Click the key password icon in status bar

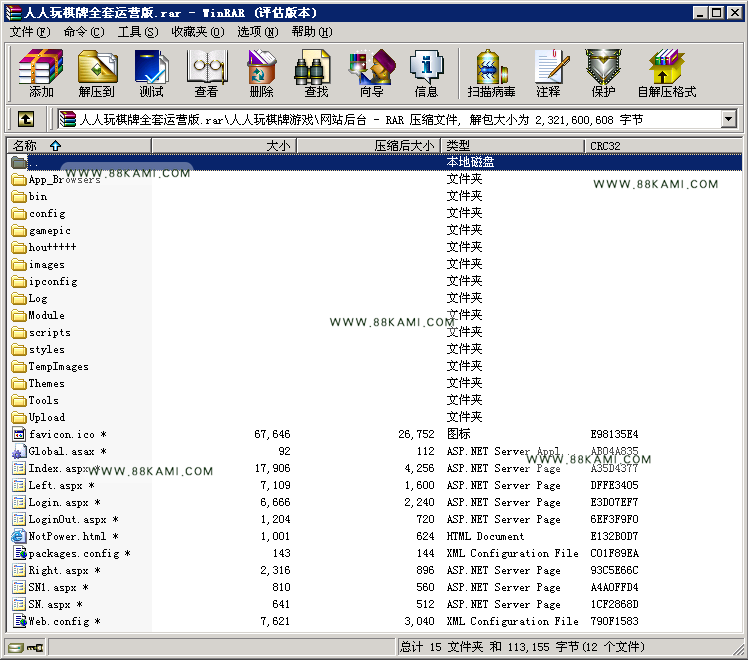35,647
